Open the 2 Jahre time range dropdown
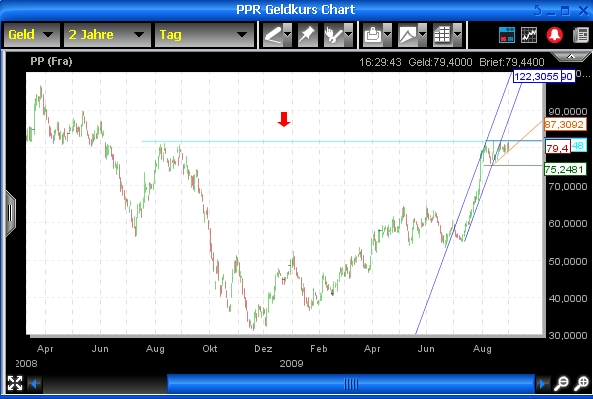 point(107,35)
